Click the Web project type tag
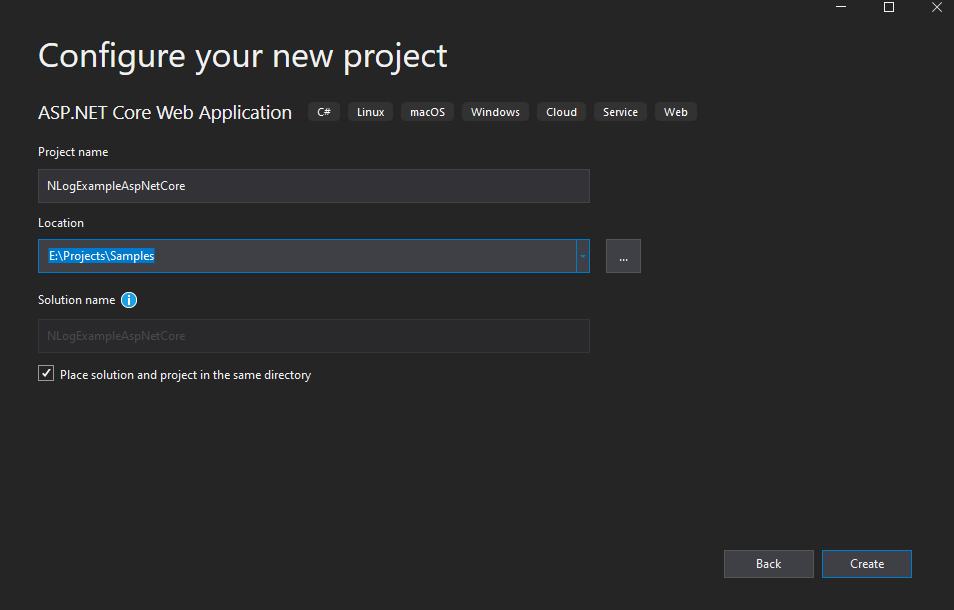This screenshot has height=610, width=954. point(675,112)
